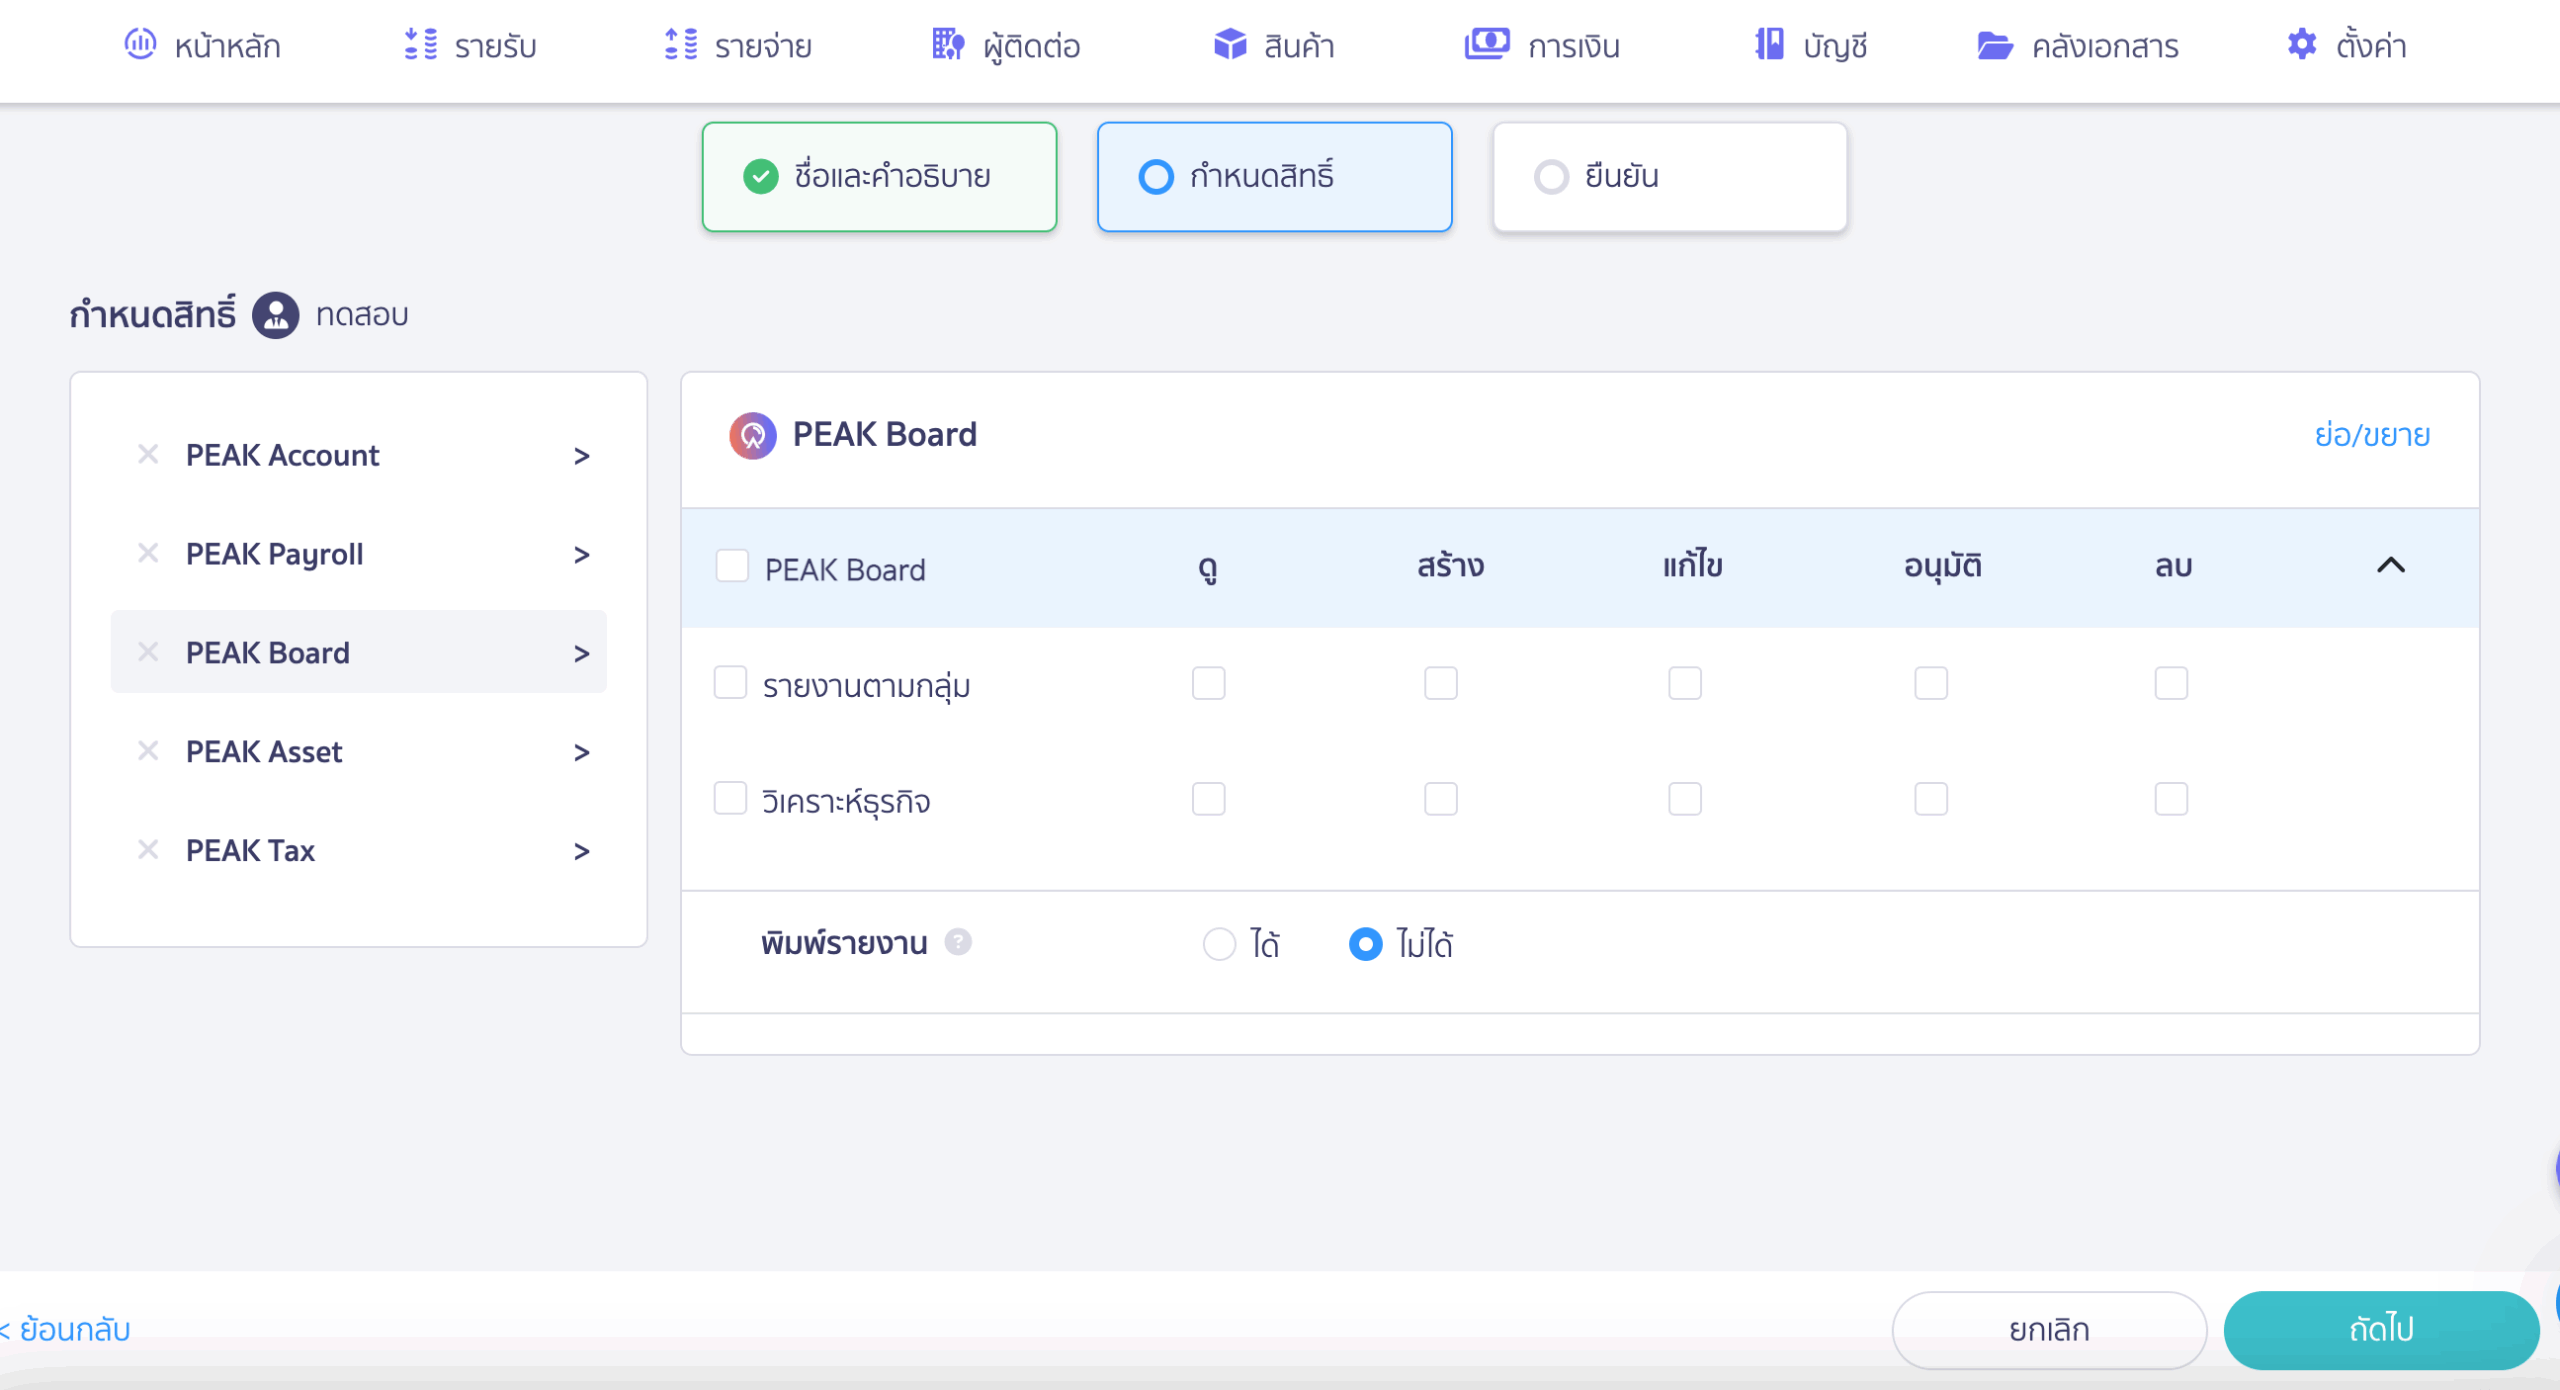Click the PEAK Board logo icon
Viewport: 2560px width, 1390px height.
pyautogui.click(x=752, y=435)
